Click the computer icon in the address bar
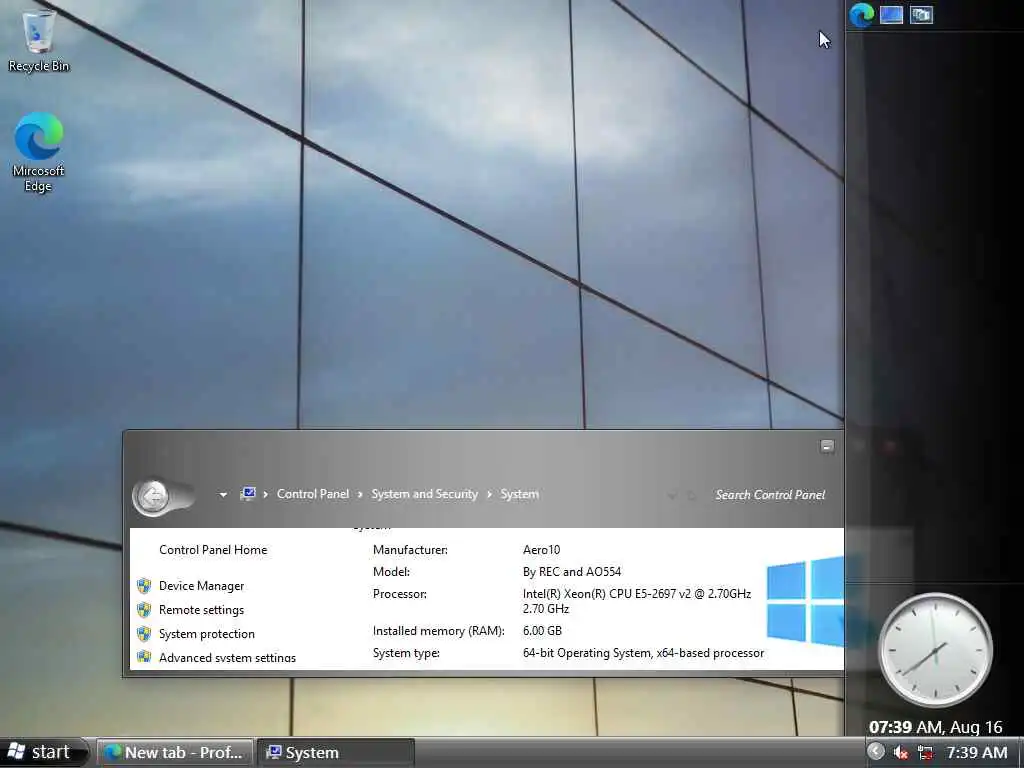This screenshot has height=768, width=1024. 248,494
